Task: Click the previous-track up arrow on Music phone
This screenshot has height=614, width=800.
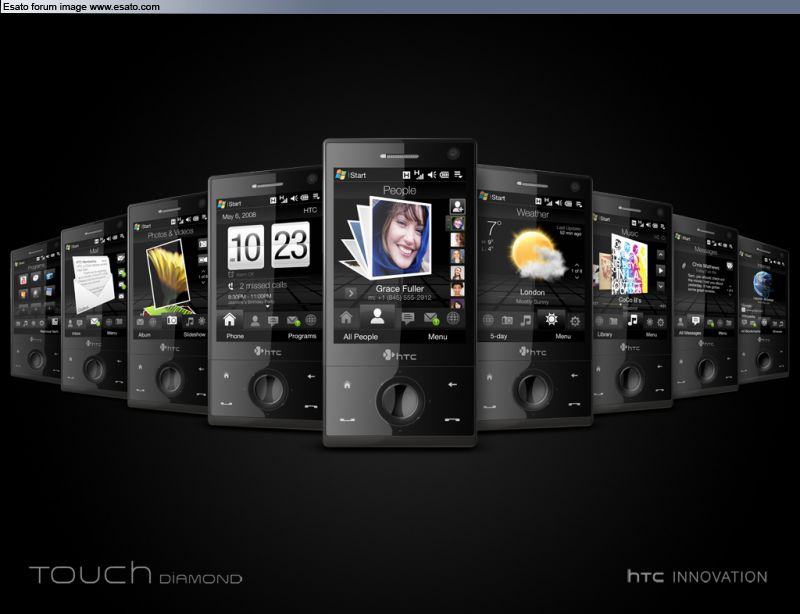Action: [x=660, y=254]
